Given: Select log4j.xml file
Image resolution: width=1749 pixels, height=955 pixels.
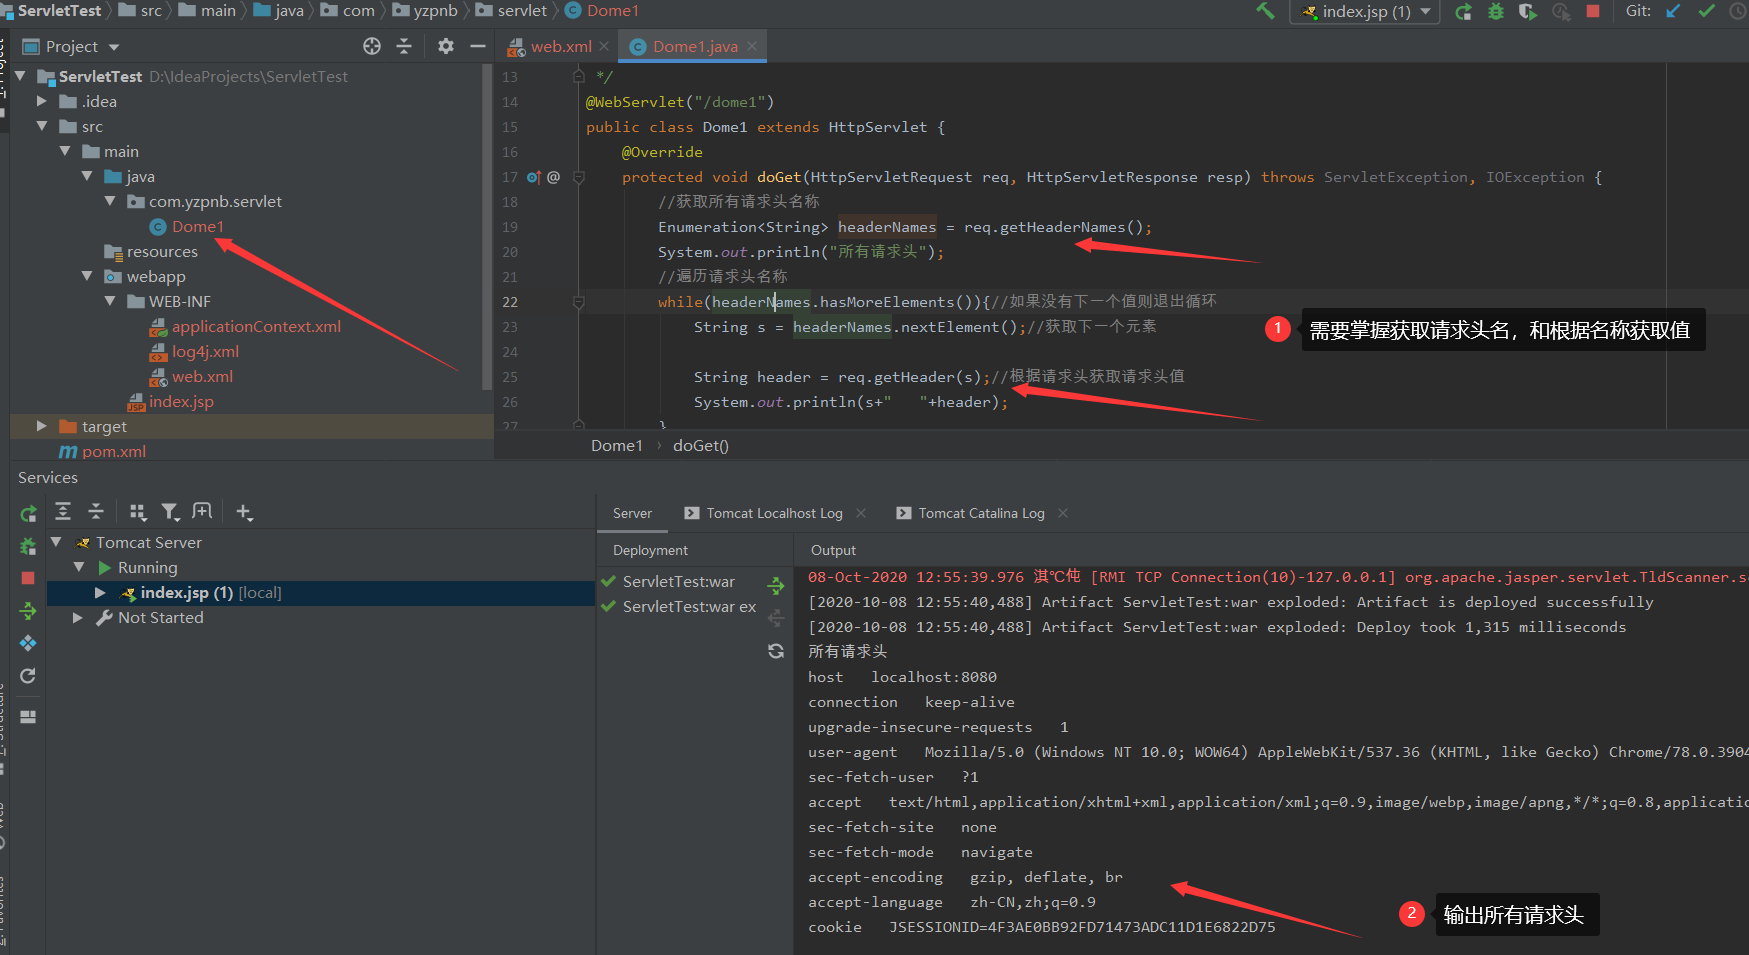Looking at the screenshot, I should [205, 352].
